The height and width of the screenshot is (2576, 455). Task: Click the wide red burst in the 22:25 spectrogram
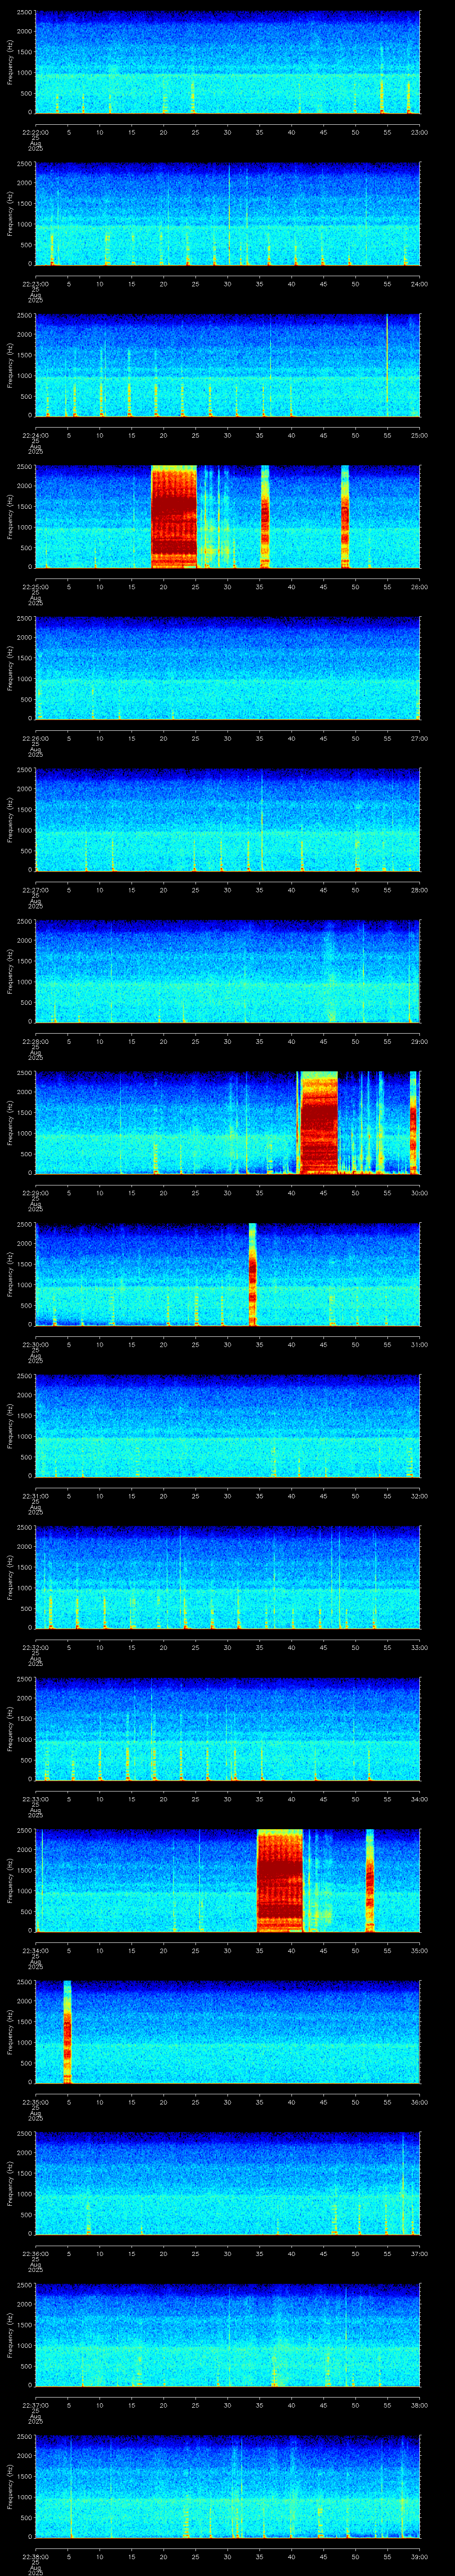(x=174, y=517)
